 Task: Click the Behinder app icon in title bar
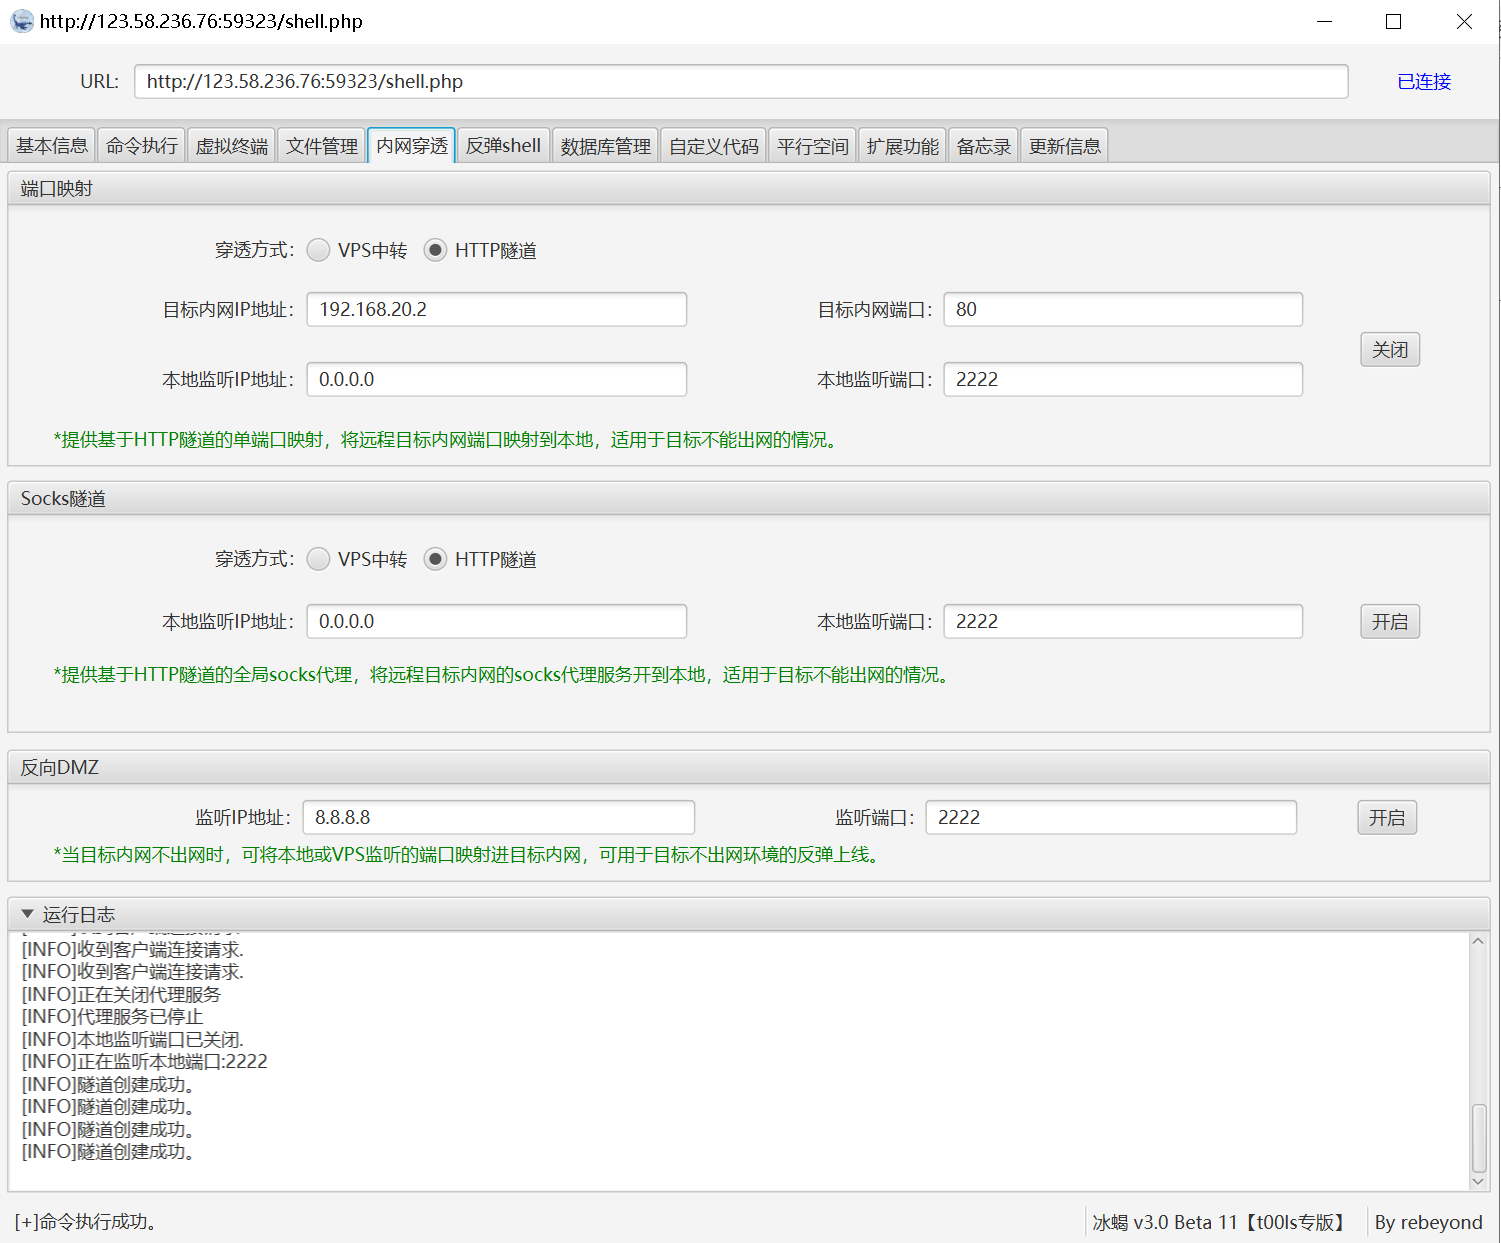click(x=21, y=21)
